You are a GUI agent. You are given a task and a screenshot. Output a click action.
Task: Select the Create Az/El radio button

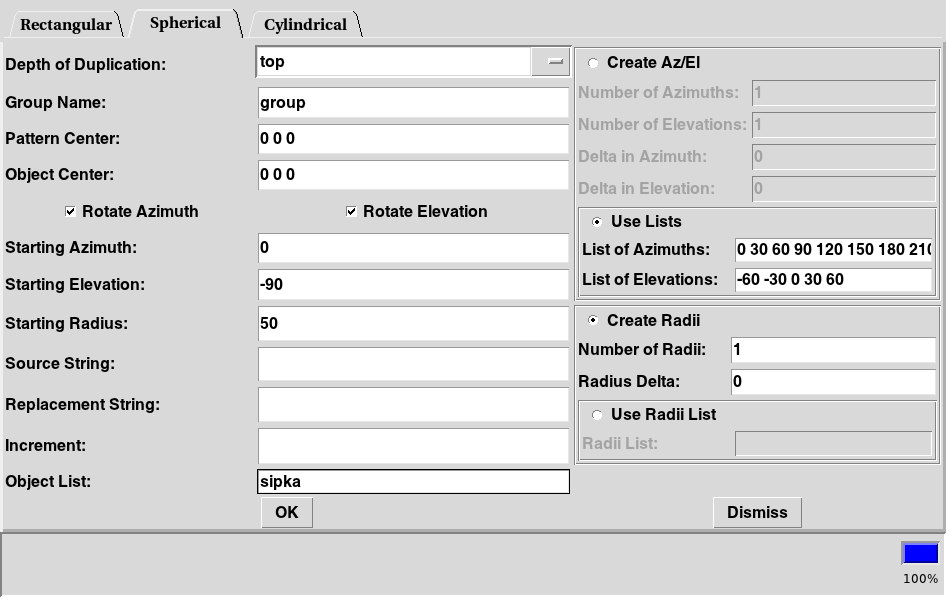click(x=594, y=63)
